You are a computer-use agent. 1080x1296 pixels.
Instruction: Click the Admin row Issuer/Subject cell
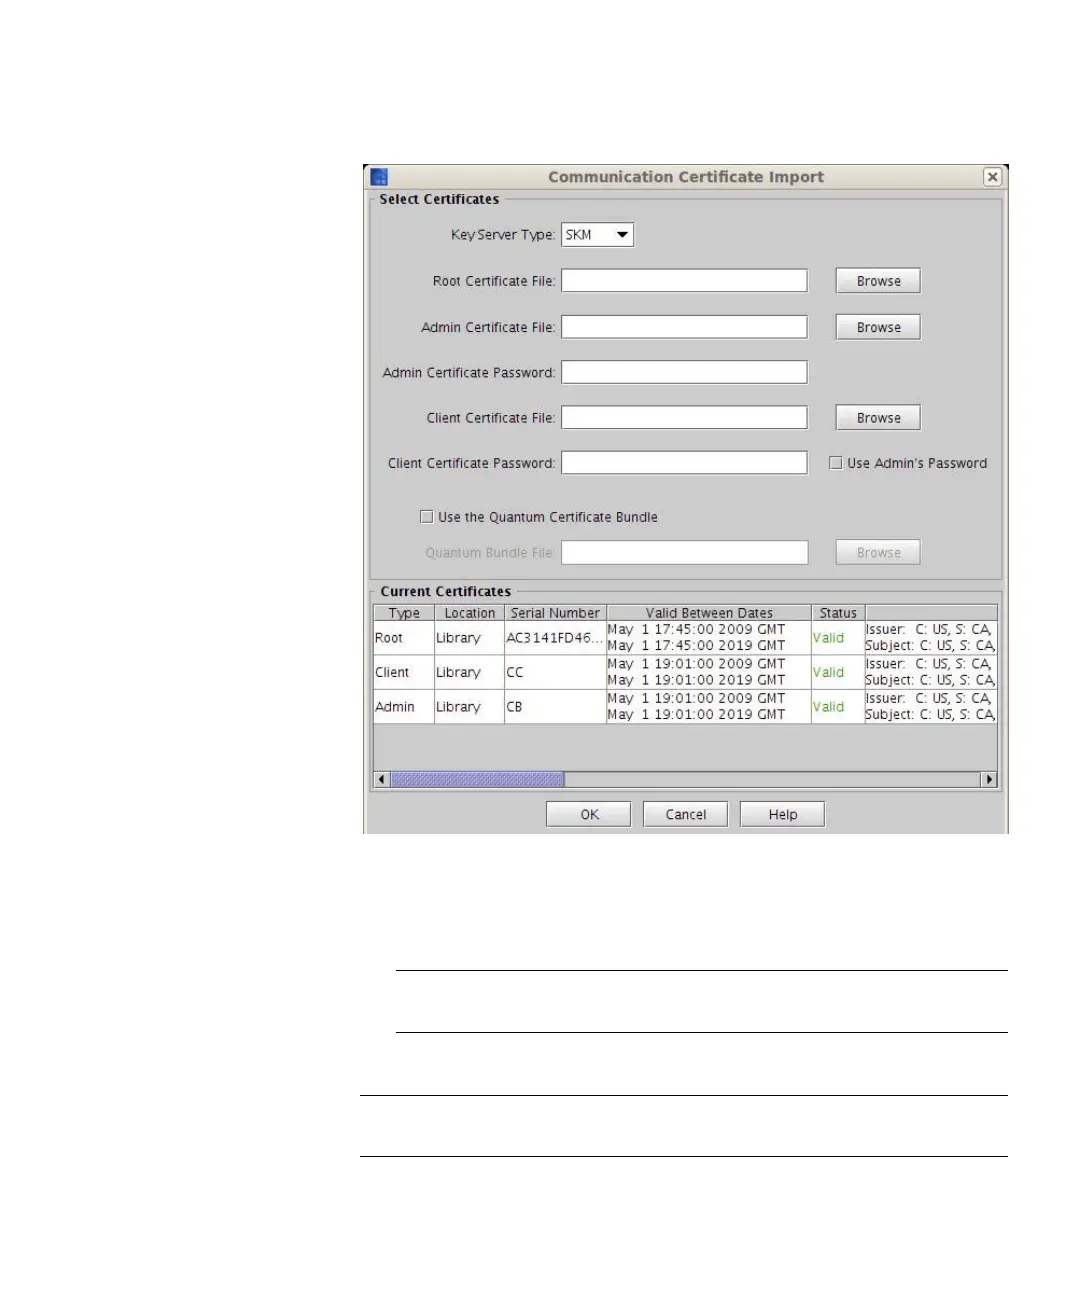pos(930,707)
